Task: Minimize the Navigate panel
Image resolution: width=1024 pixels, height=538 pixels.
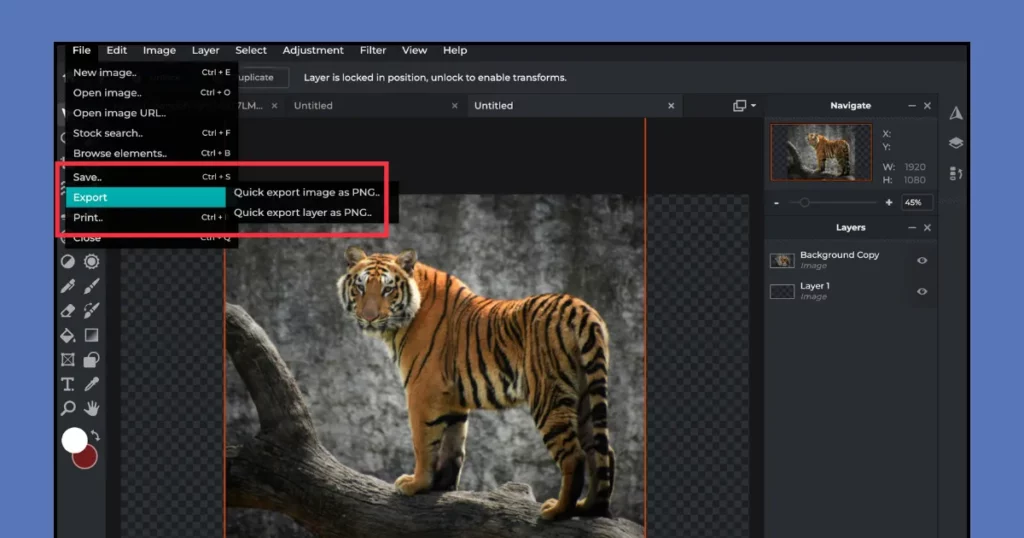Action: [911, 106]
